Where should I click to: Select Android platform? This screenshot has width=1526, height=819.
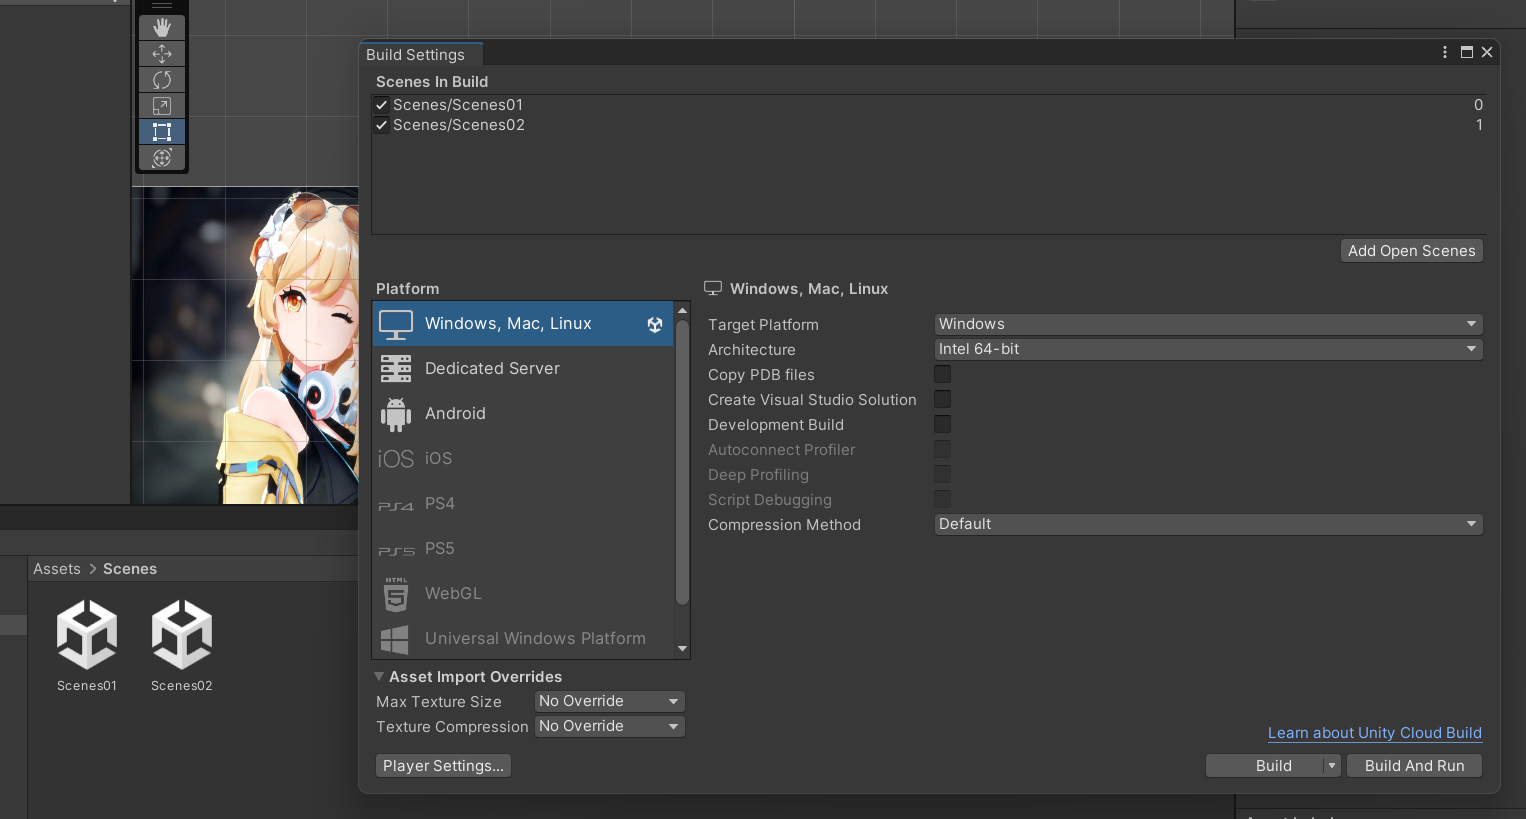(523, 414)
